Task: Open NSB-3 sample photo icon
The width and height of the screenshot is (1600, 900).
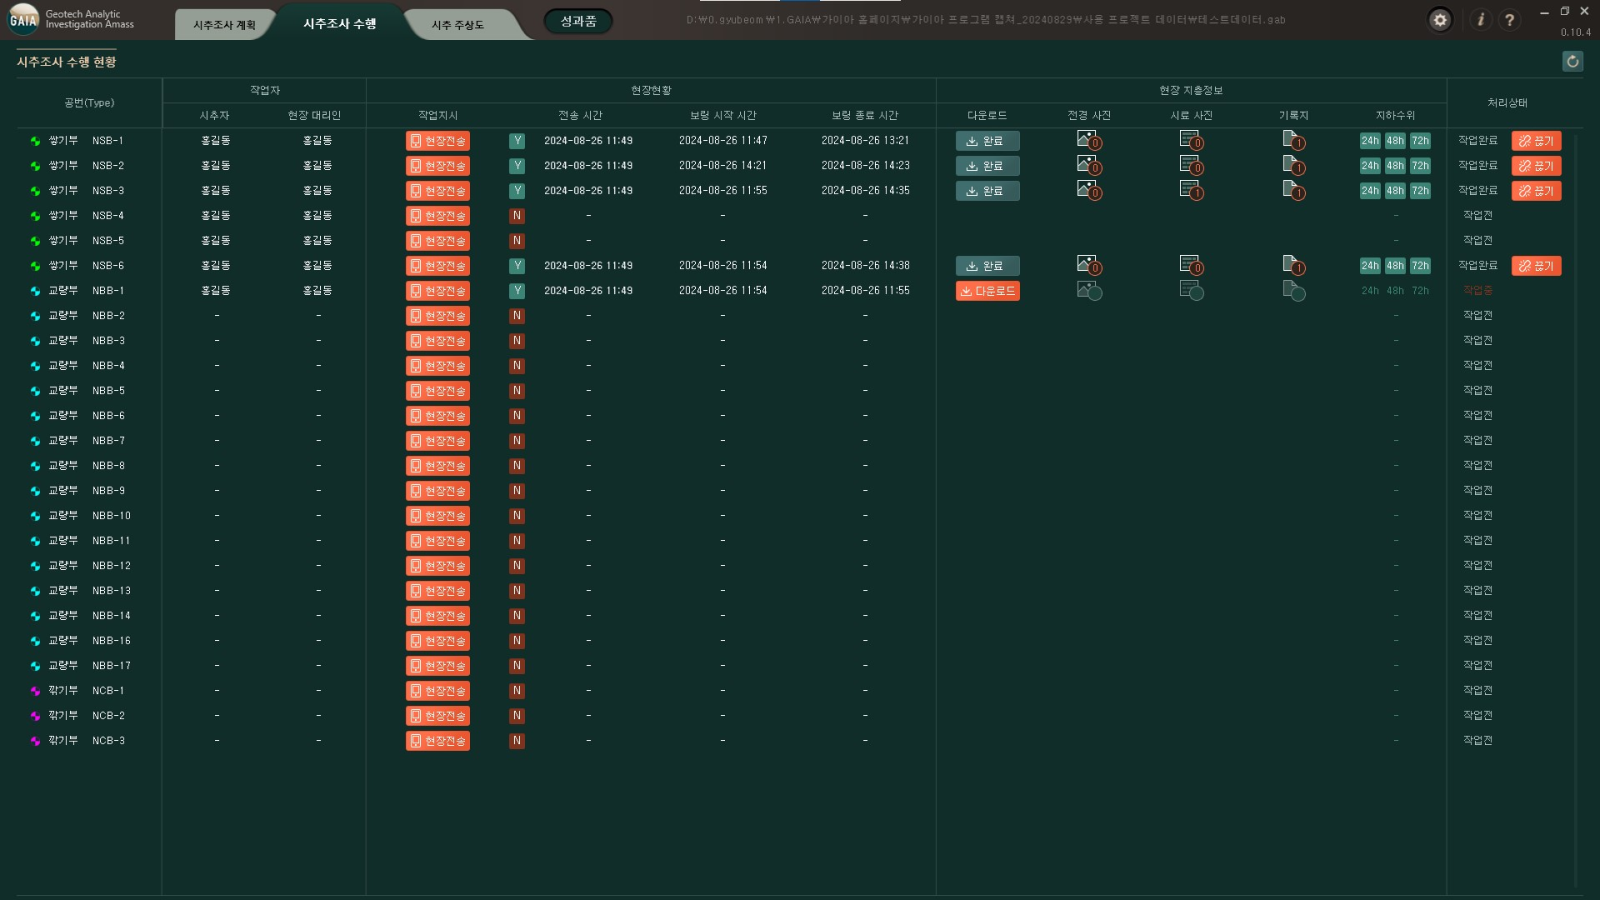Action: point(1190,190)
